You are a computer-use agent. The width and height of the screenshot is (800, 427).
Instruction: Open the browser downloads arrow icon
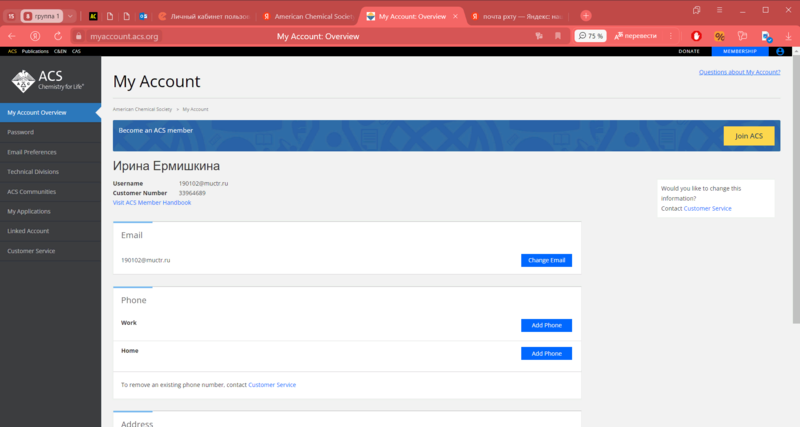(788, 36)
